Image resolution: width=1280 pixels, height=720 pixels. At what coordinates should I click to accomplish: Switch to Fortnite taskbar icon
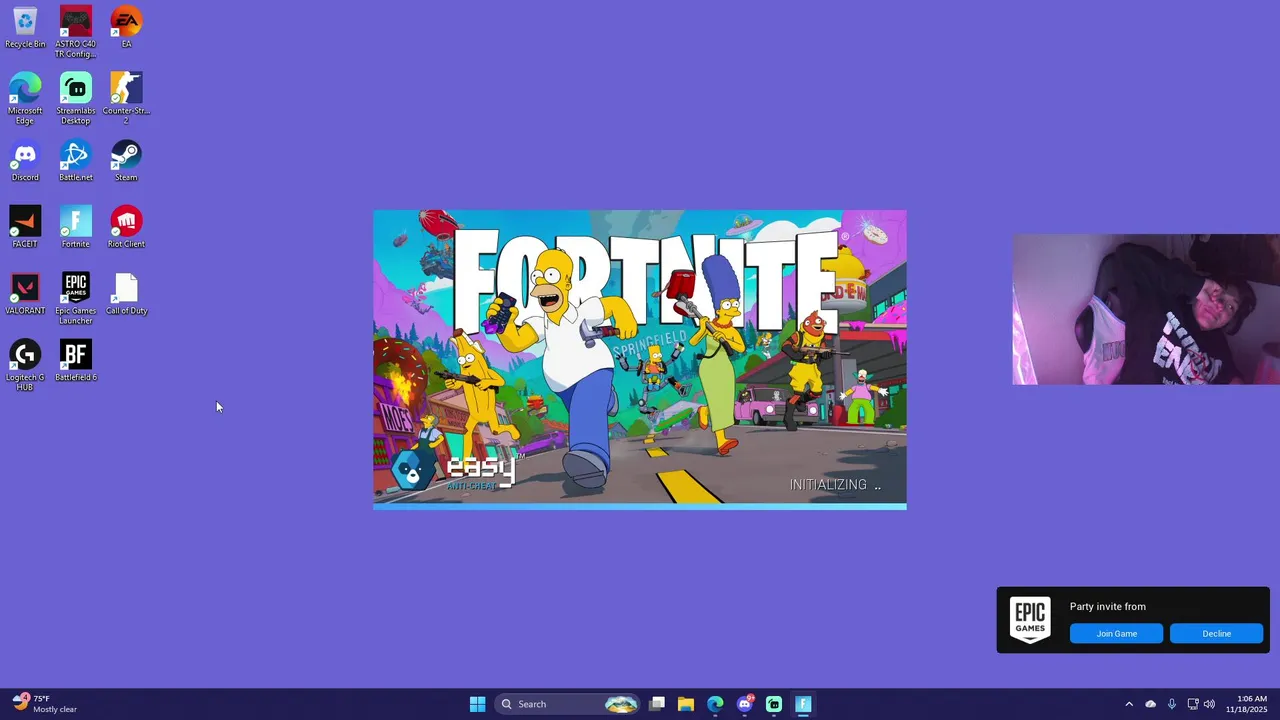[x=803, y=704]
